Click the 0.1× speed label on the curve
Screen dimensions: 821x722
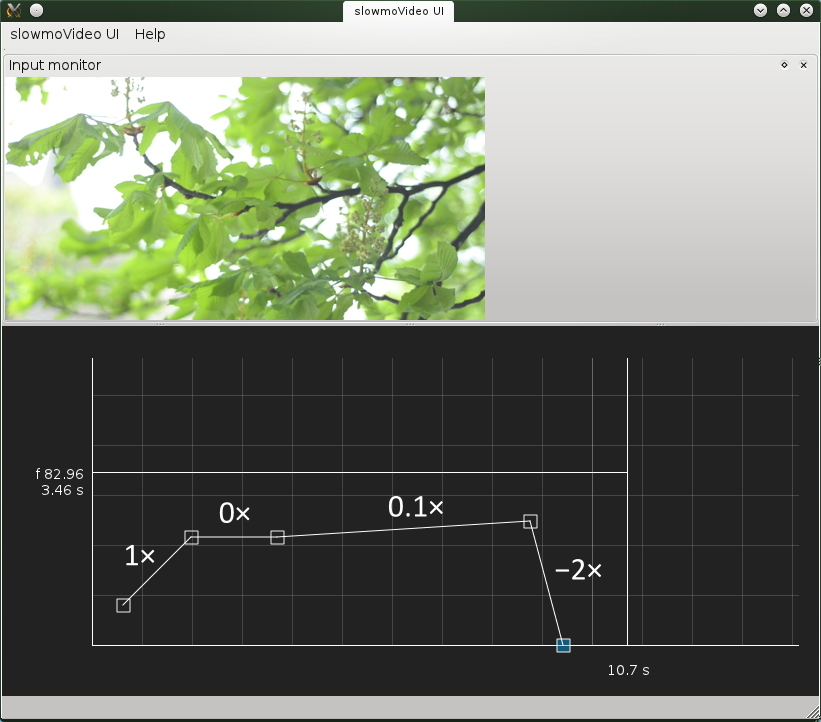tap(414, 507)
